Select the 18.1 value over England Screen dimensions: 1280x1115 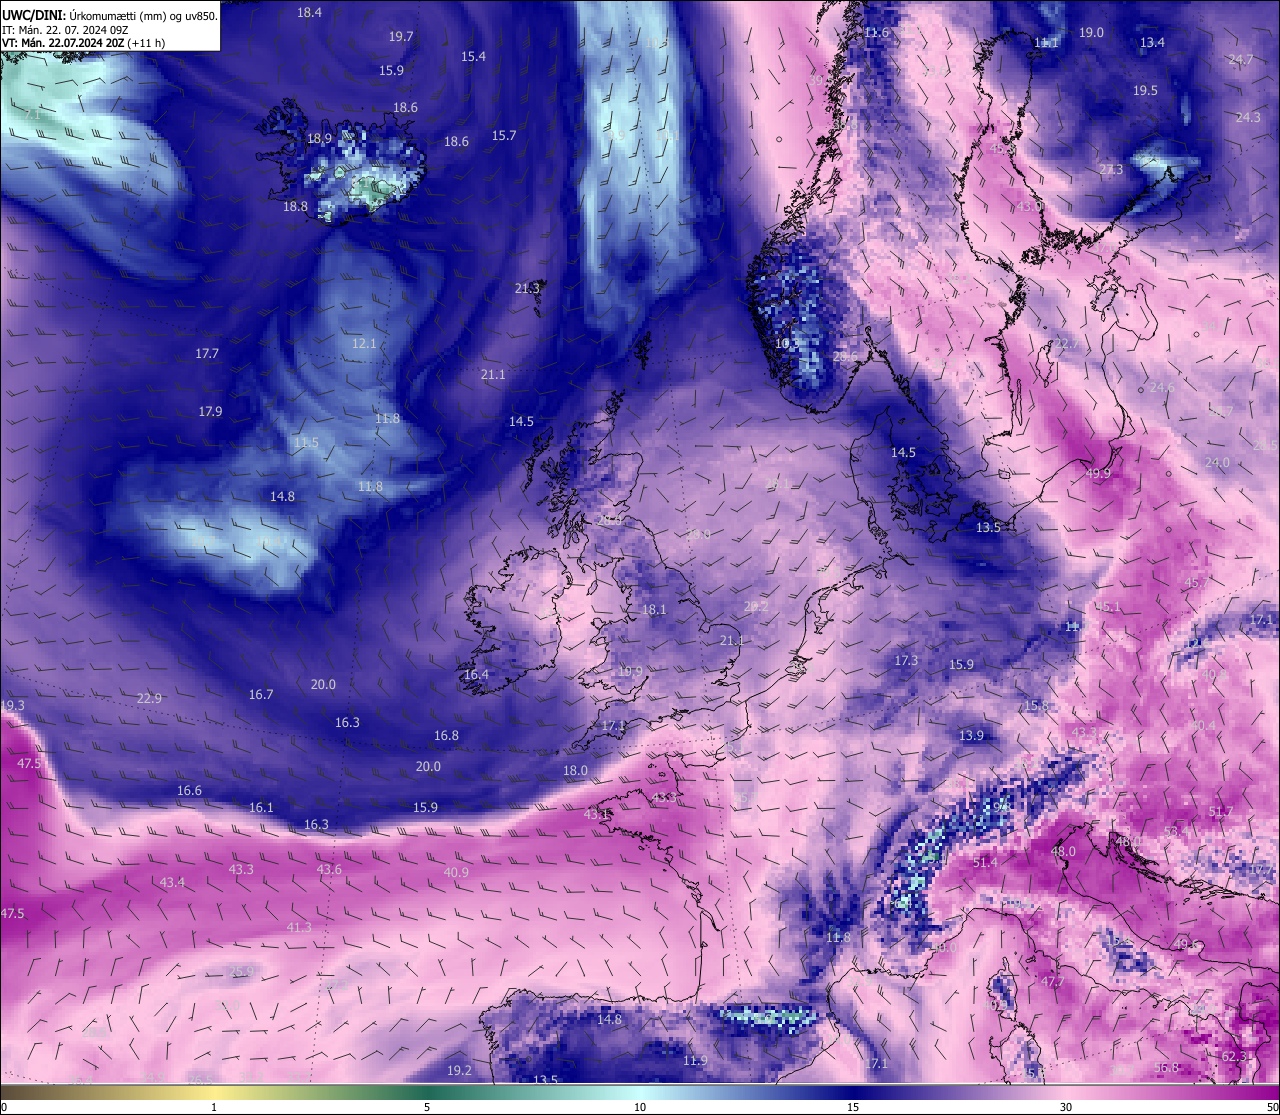click(654, 610)
